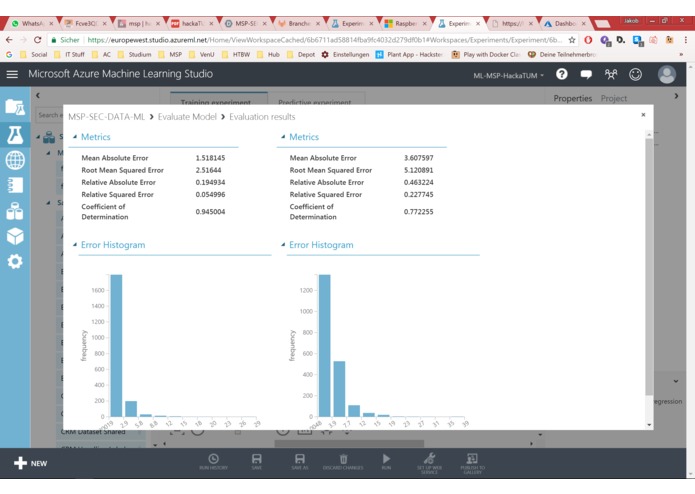Click the dialog scrollbar down arrow
Viewport: 695px width, 494px height.
click(649, 424)
